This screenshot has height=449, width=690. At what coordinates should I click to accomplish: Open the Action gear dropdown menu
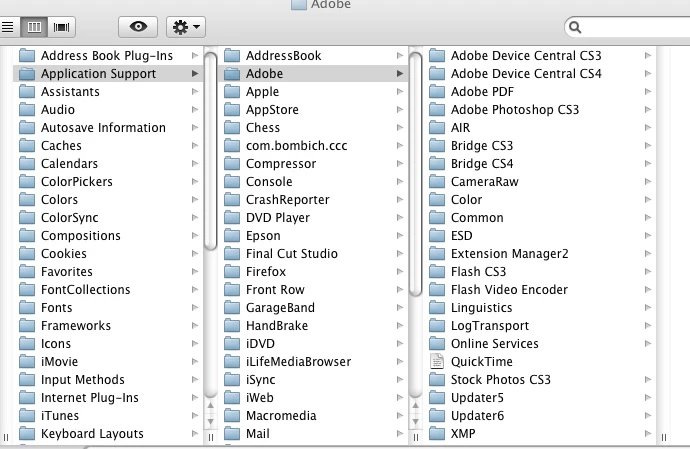tap(186, 27)
